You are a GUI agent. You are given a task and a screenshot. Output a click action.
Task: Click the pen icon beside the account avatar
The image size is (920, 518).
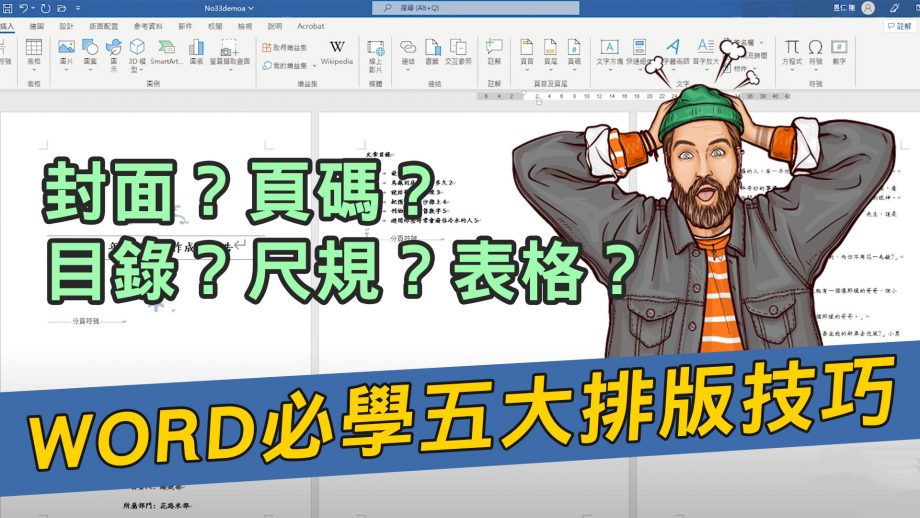coord(894,8)
